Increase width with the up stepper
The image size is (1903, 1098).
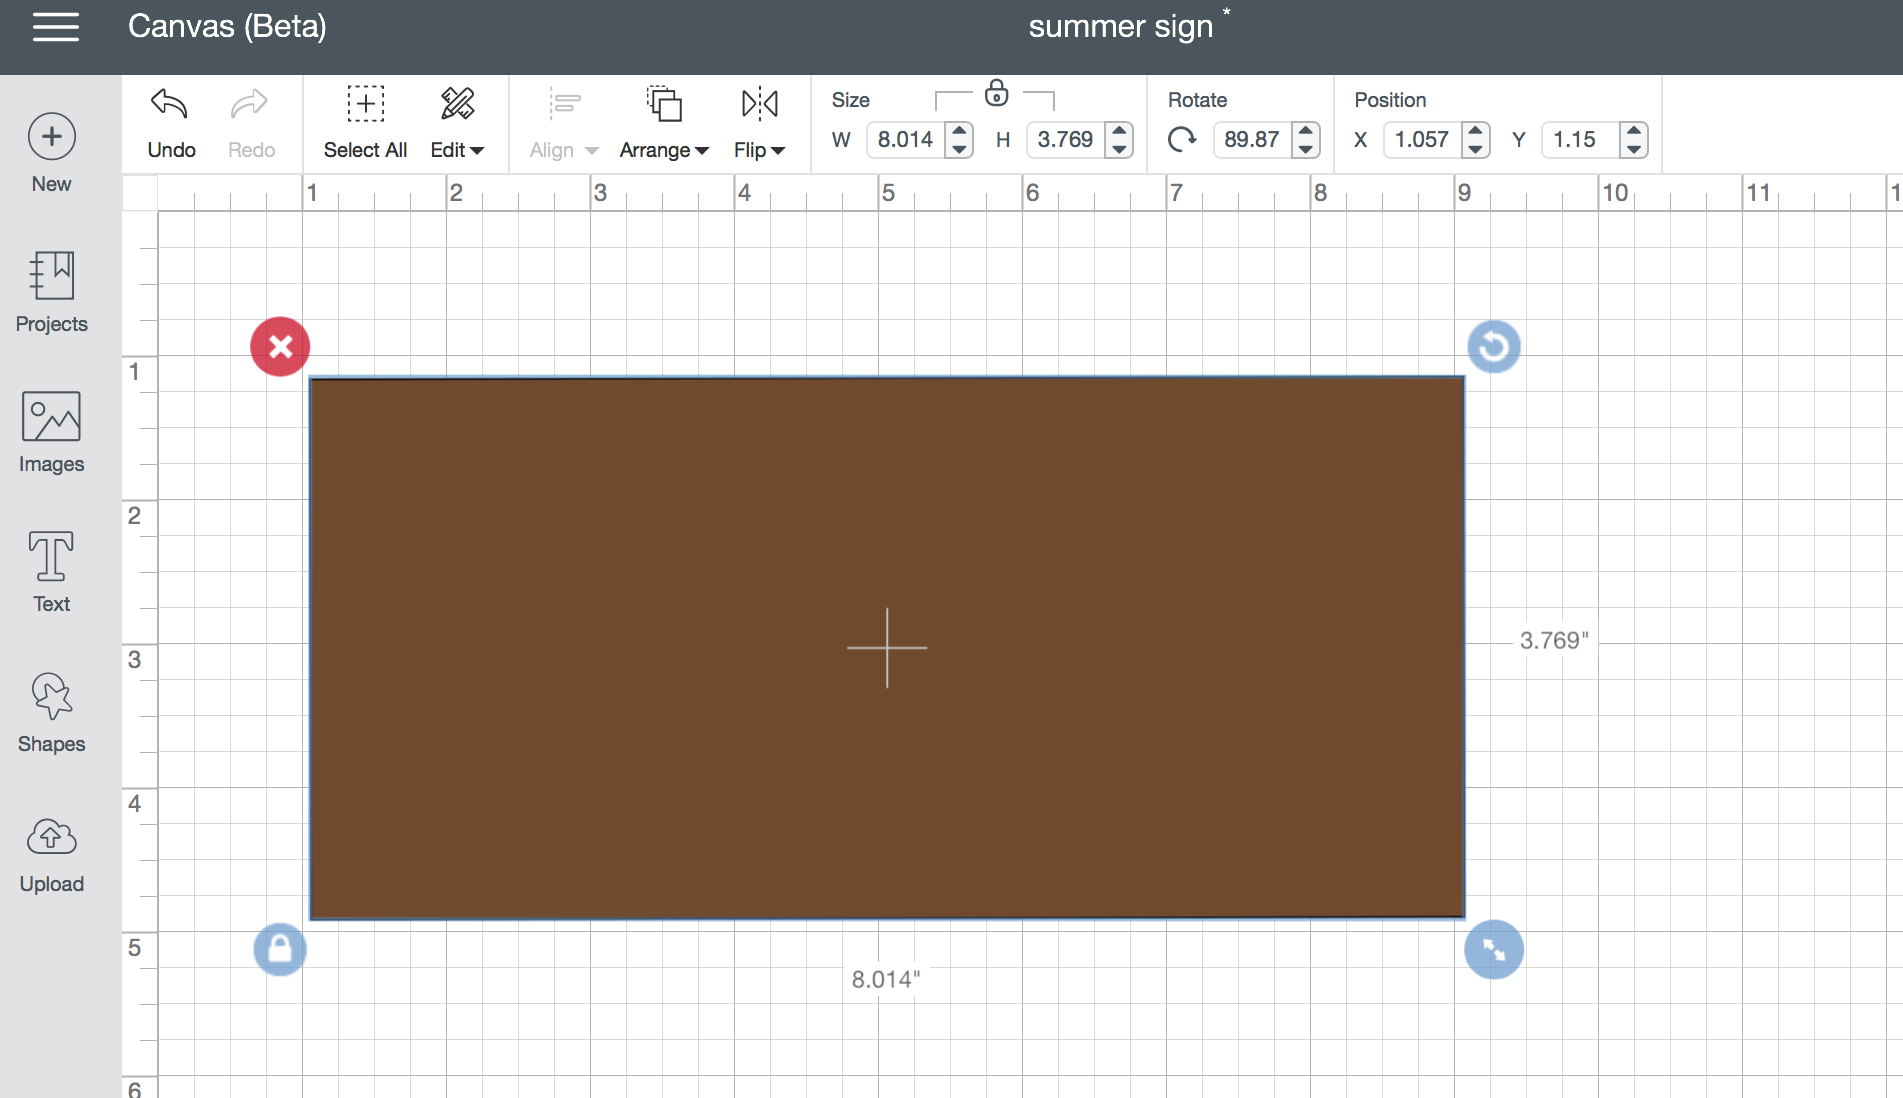click(959, 131)
